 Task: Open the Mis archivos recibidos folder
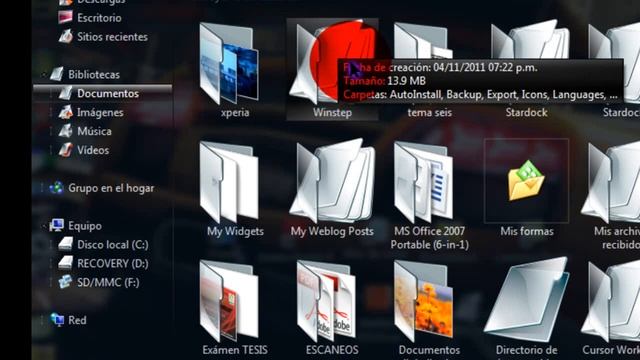tap(612, 182)
